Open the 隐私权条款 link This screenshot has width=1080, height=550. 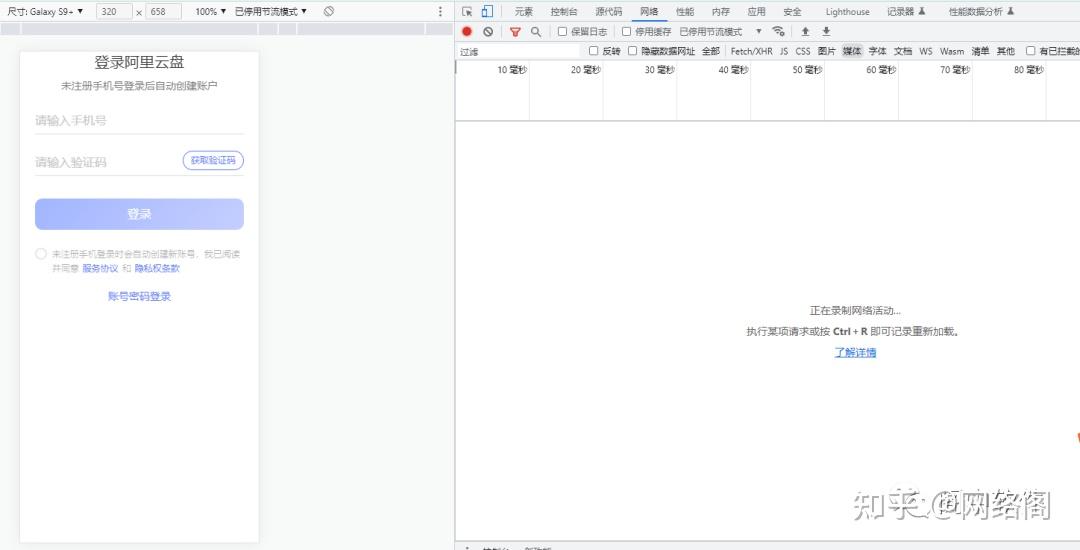click(x=157, y=268)
